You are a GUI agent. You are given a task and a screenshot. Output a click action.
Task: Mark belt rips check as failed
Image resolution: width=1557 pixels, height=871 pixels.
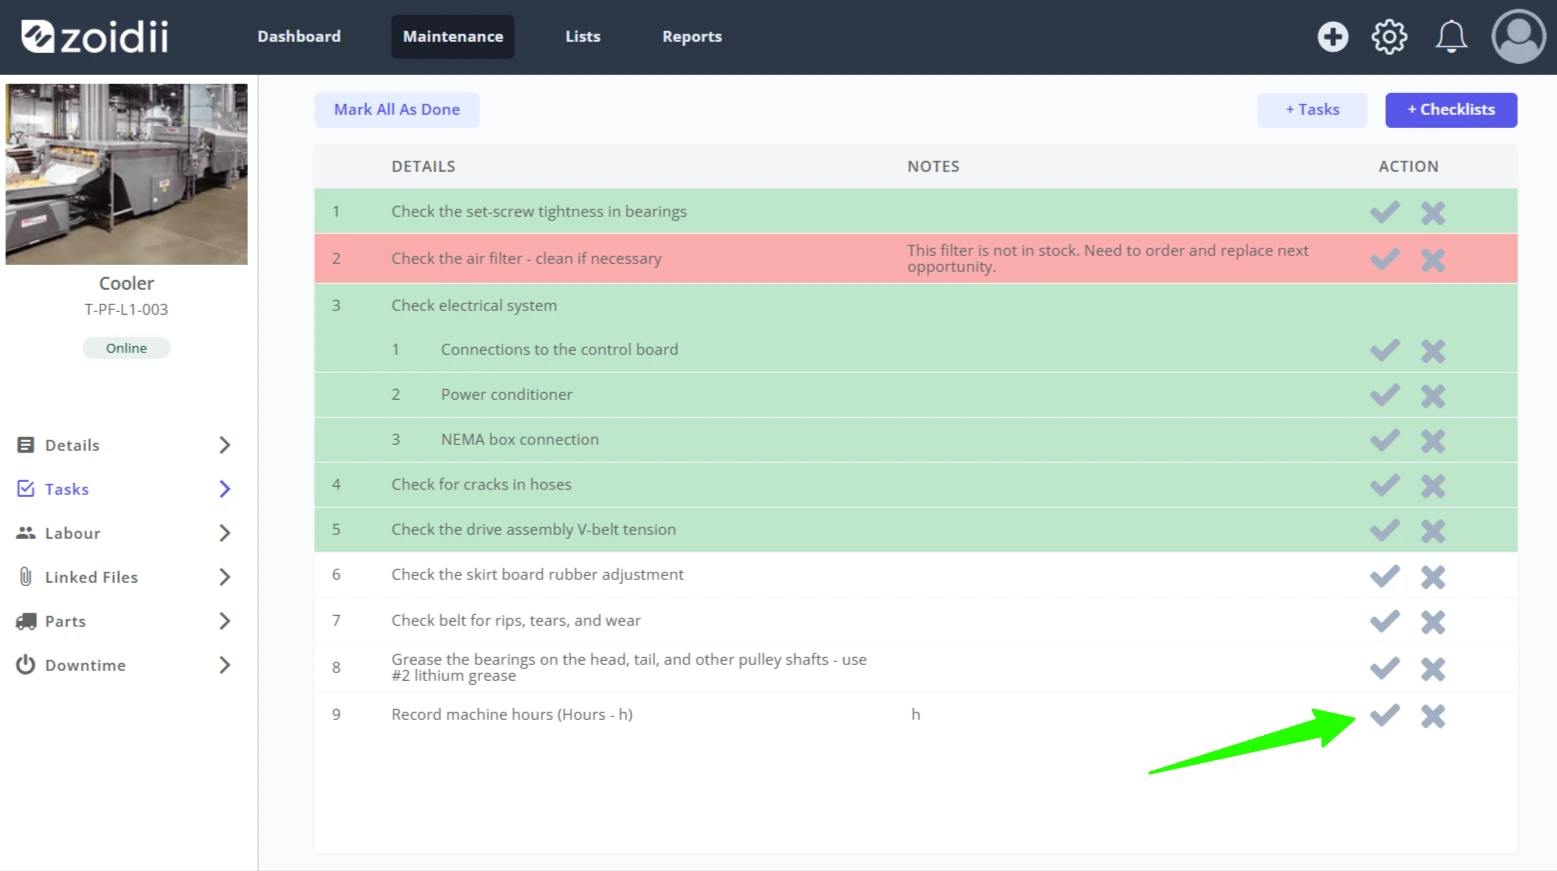1433,622
